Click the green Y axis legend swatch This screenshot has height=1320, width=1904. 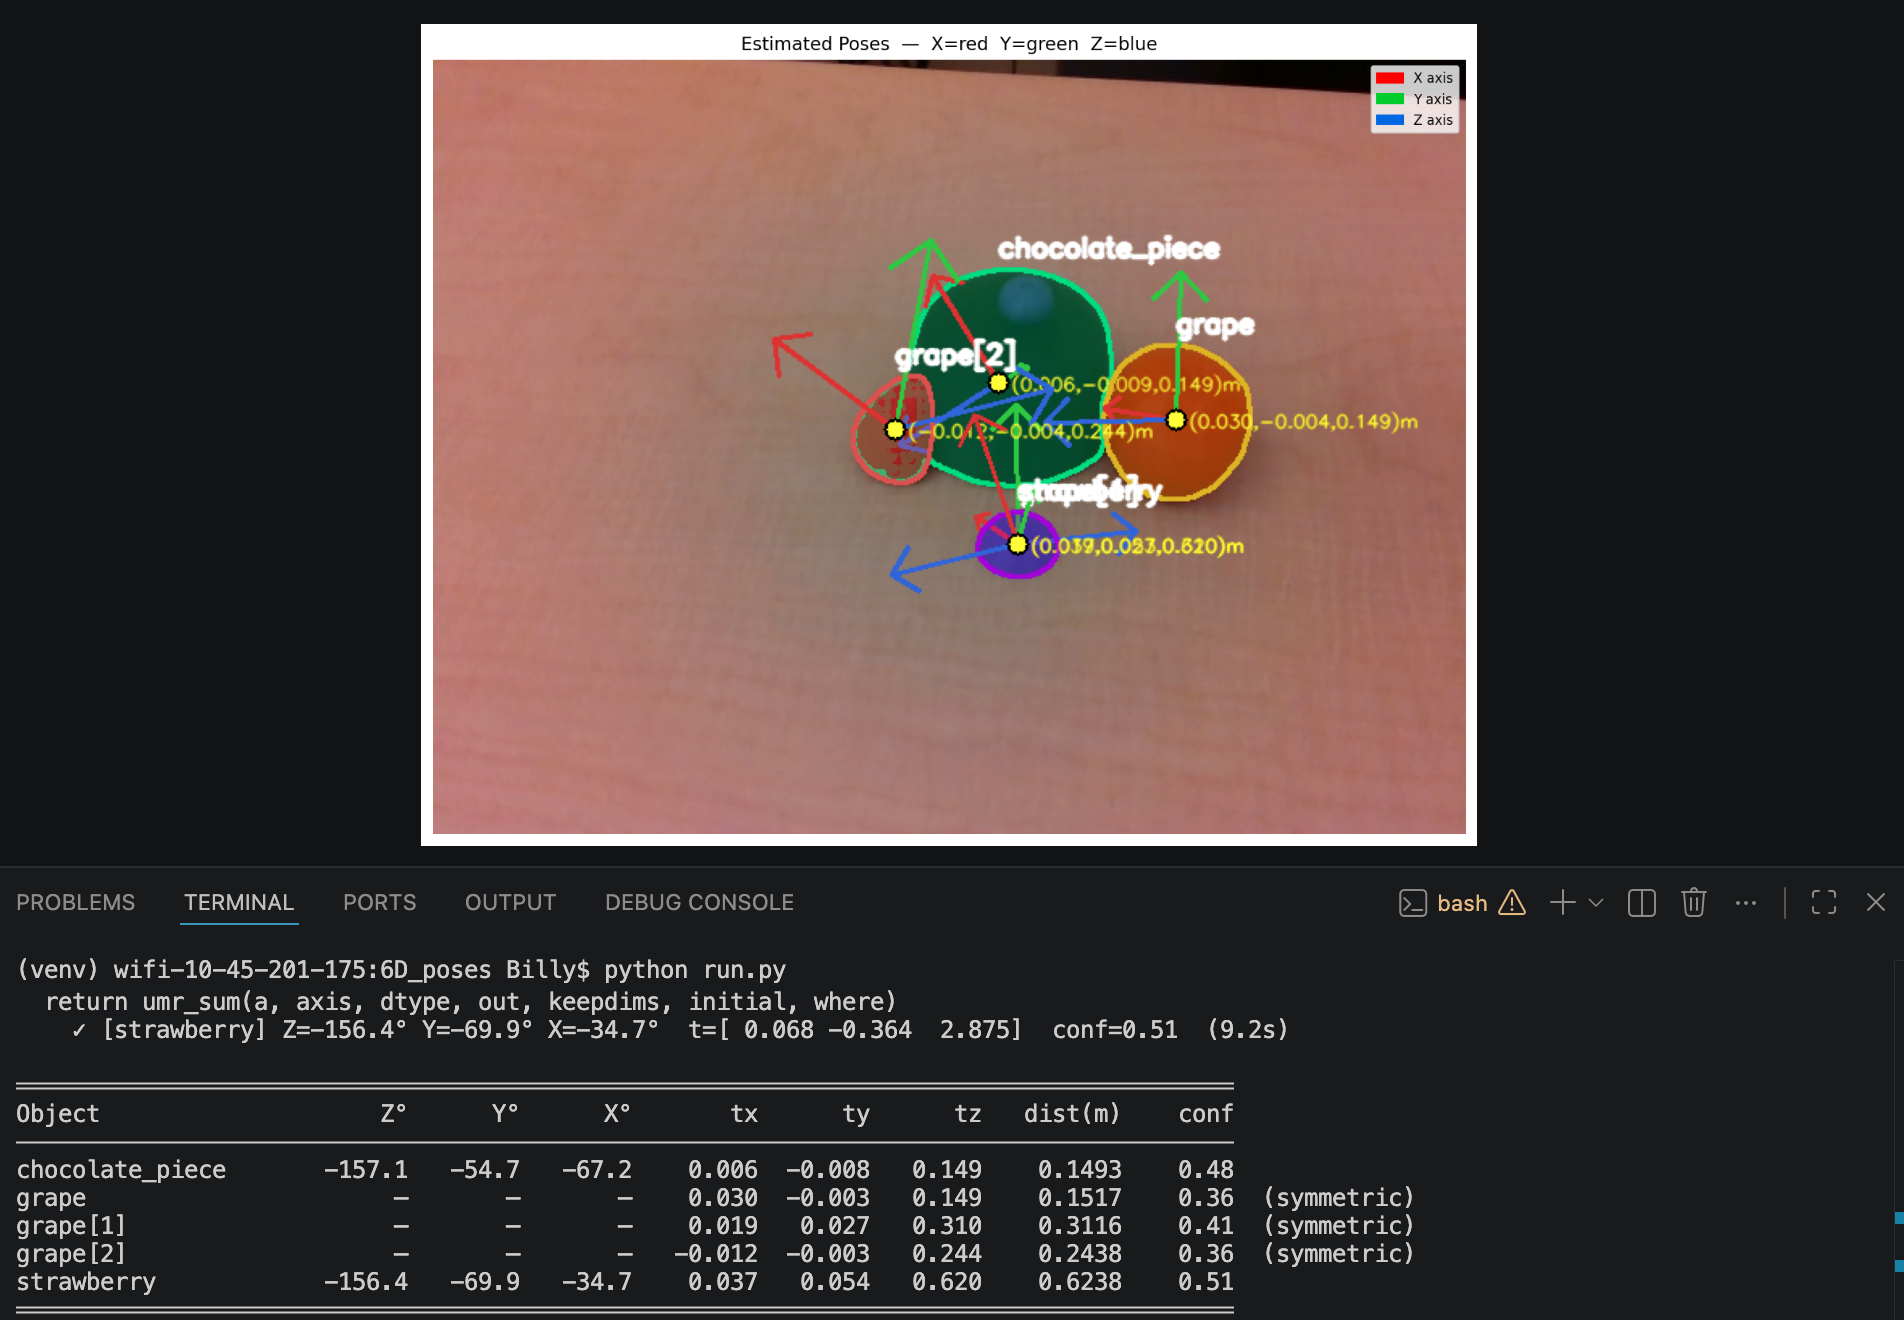(1390, 99)
